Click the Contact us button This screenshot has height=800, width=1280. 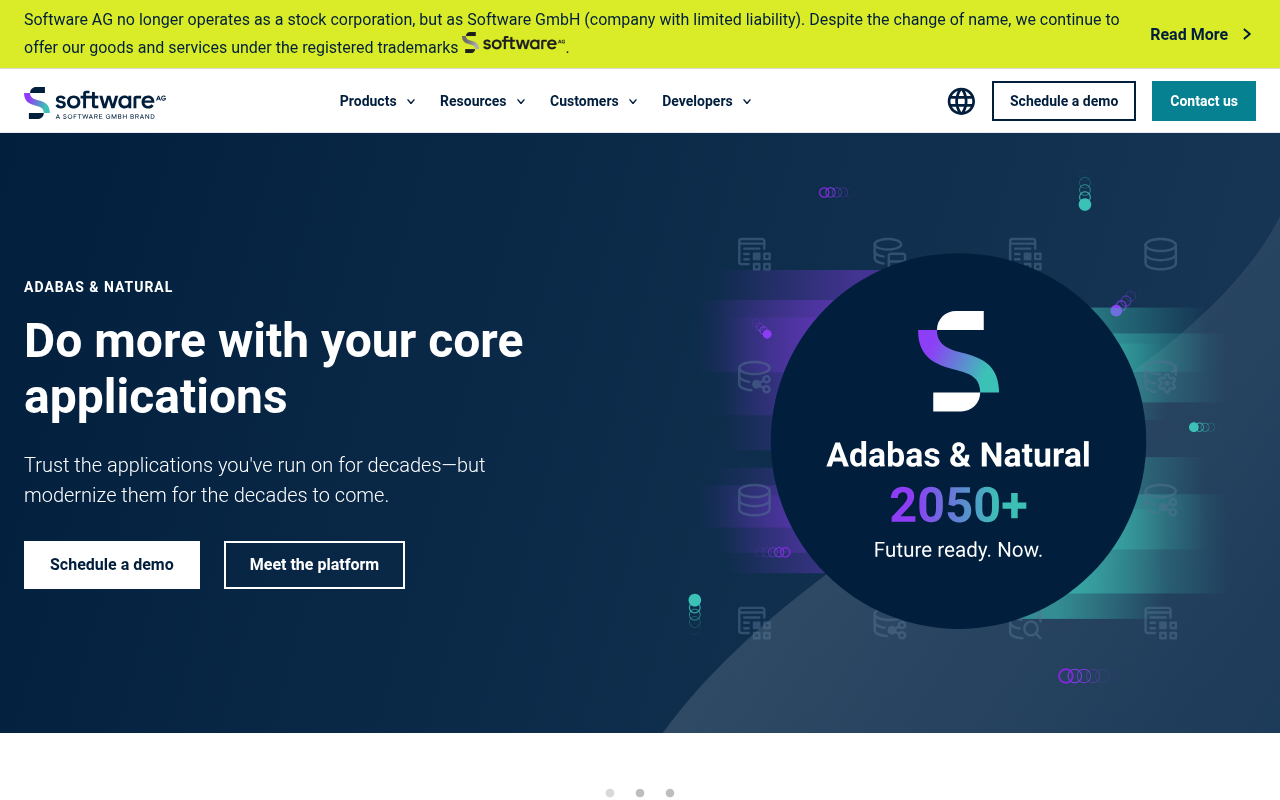(1203, 101)
